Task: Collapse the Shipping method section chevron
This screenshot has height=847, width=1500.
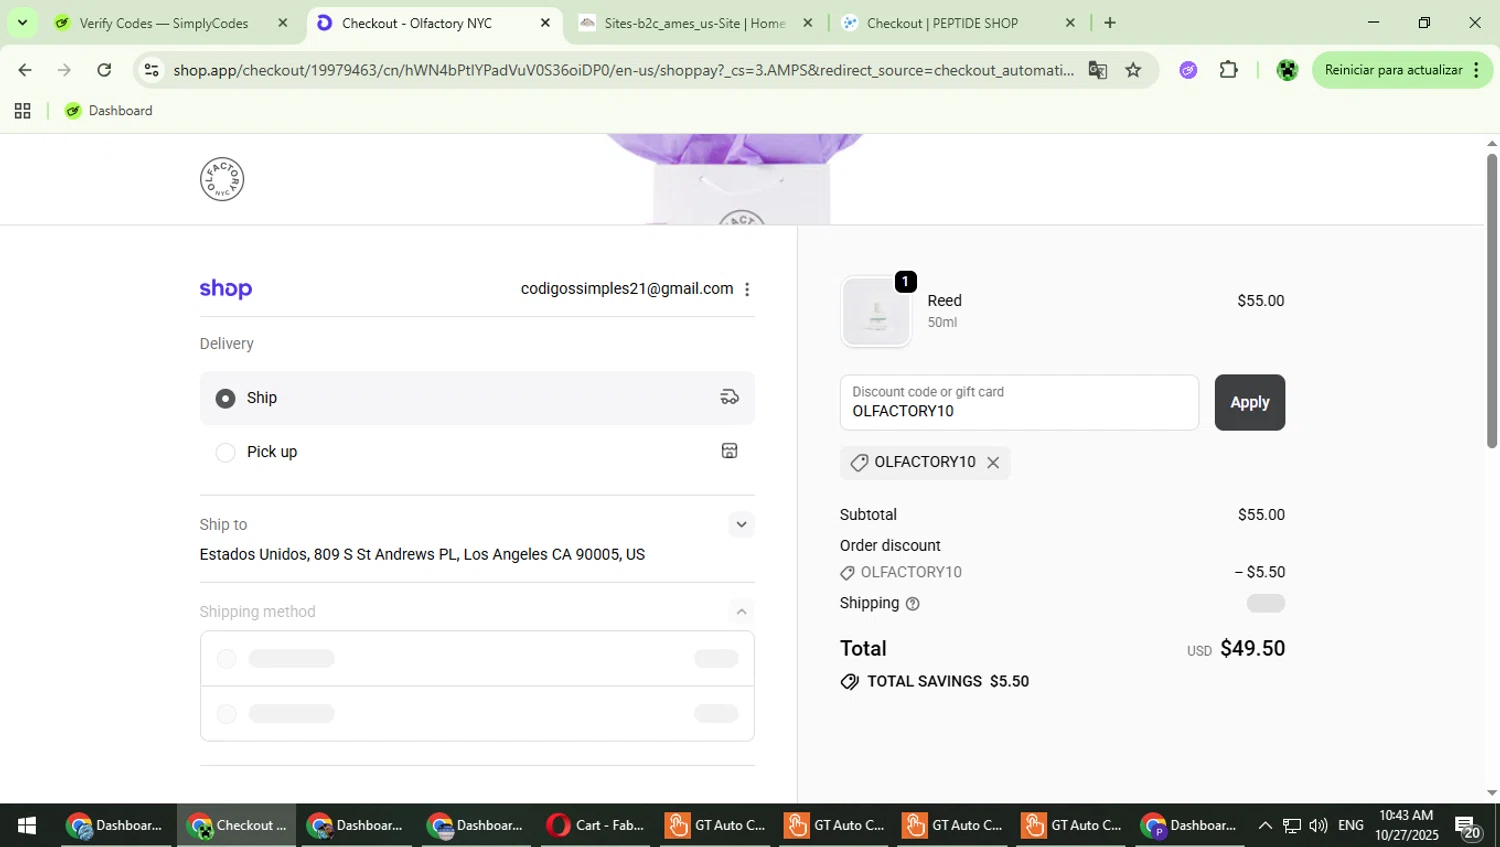Action: tap(741, 611)
